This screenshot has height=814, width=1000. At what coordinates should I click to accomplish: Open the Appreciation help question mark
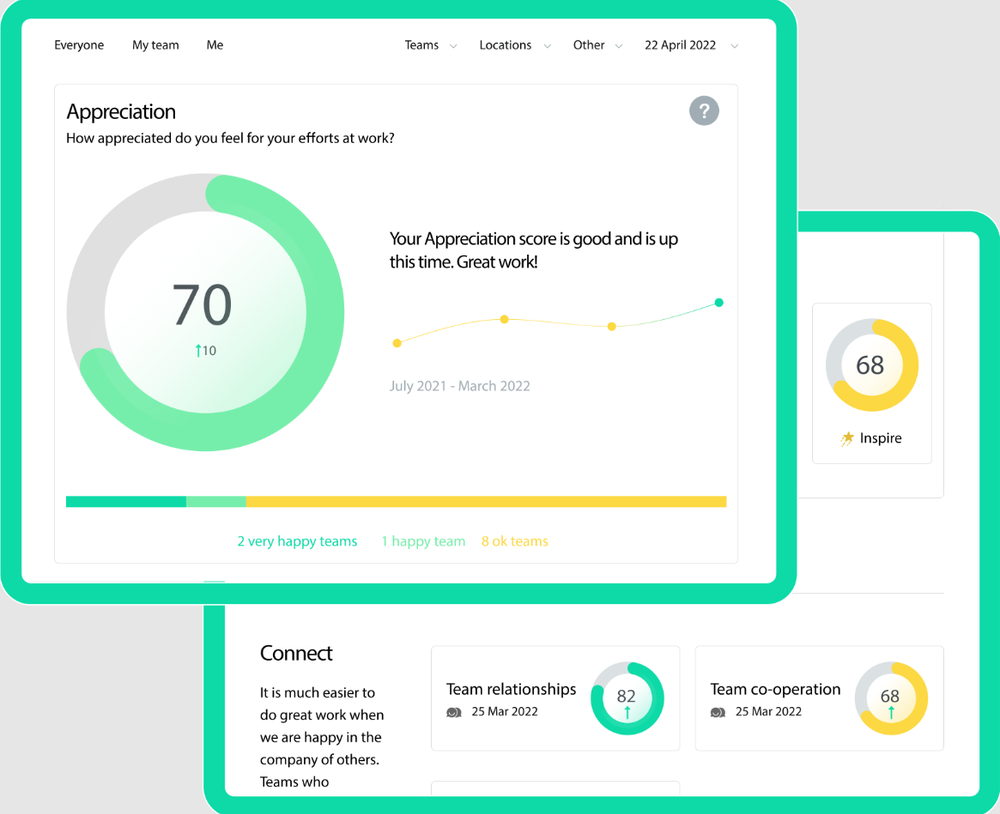704,111
